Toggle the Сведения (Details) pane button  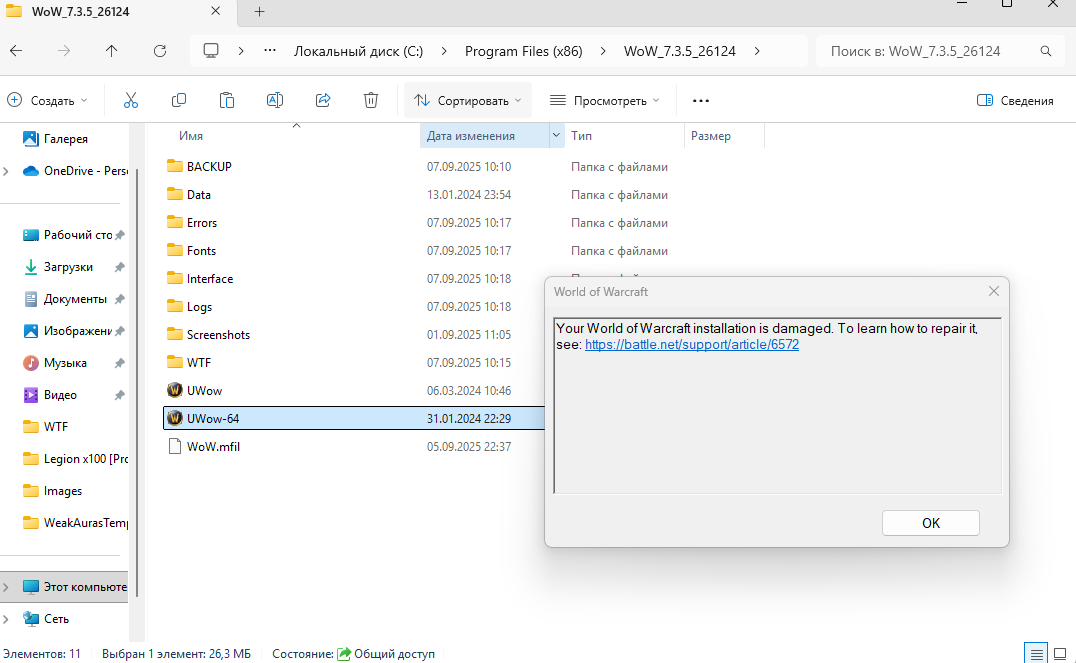tap(1015, 101)
